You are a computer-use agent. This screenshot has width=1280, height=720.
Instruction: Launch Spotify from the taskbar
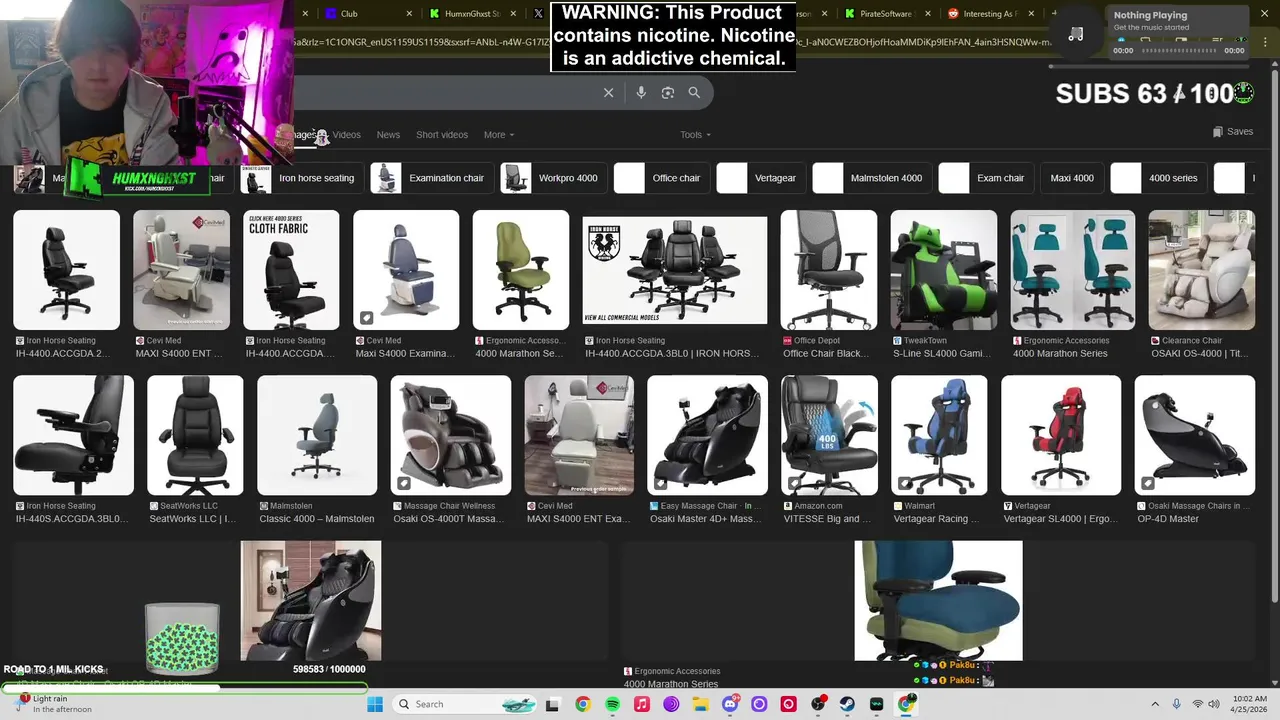pyautogui.click(x=612, y=704)
